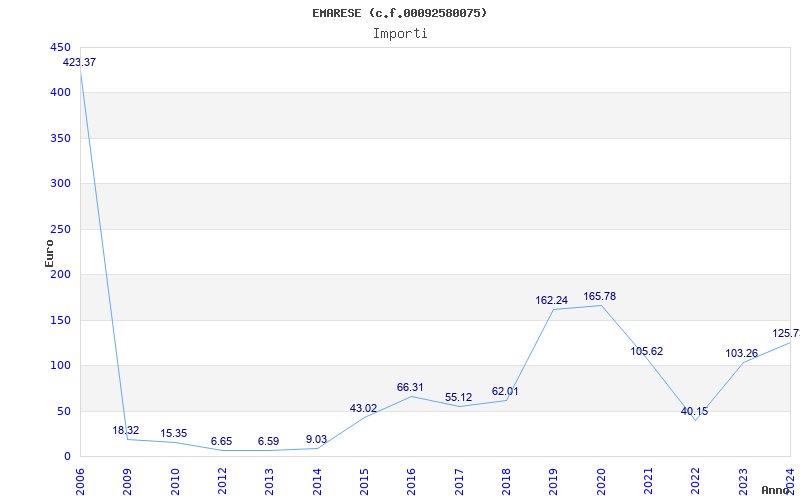Click data label 105.62
Image resolution: width=800 pixels, height=500 pixels.
coord(646,351)
